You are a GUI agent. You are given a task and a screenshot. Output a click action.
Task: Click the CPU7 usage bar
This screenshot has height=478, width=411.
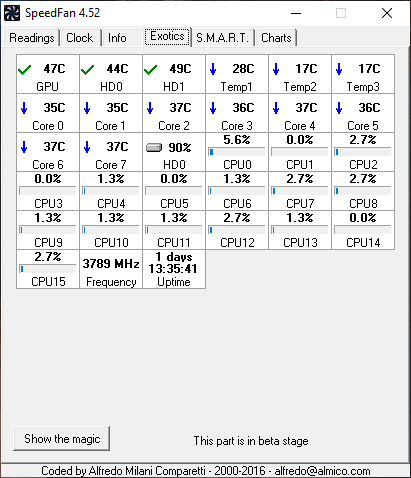300,191
